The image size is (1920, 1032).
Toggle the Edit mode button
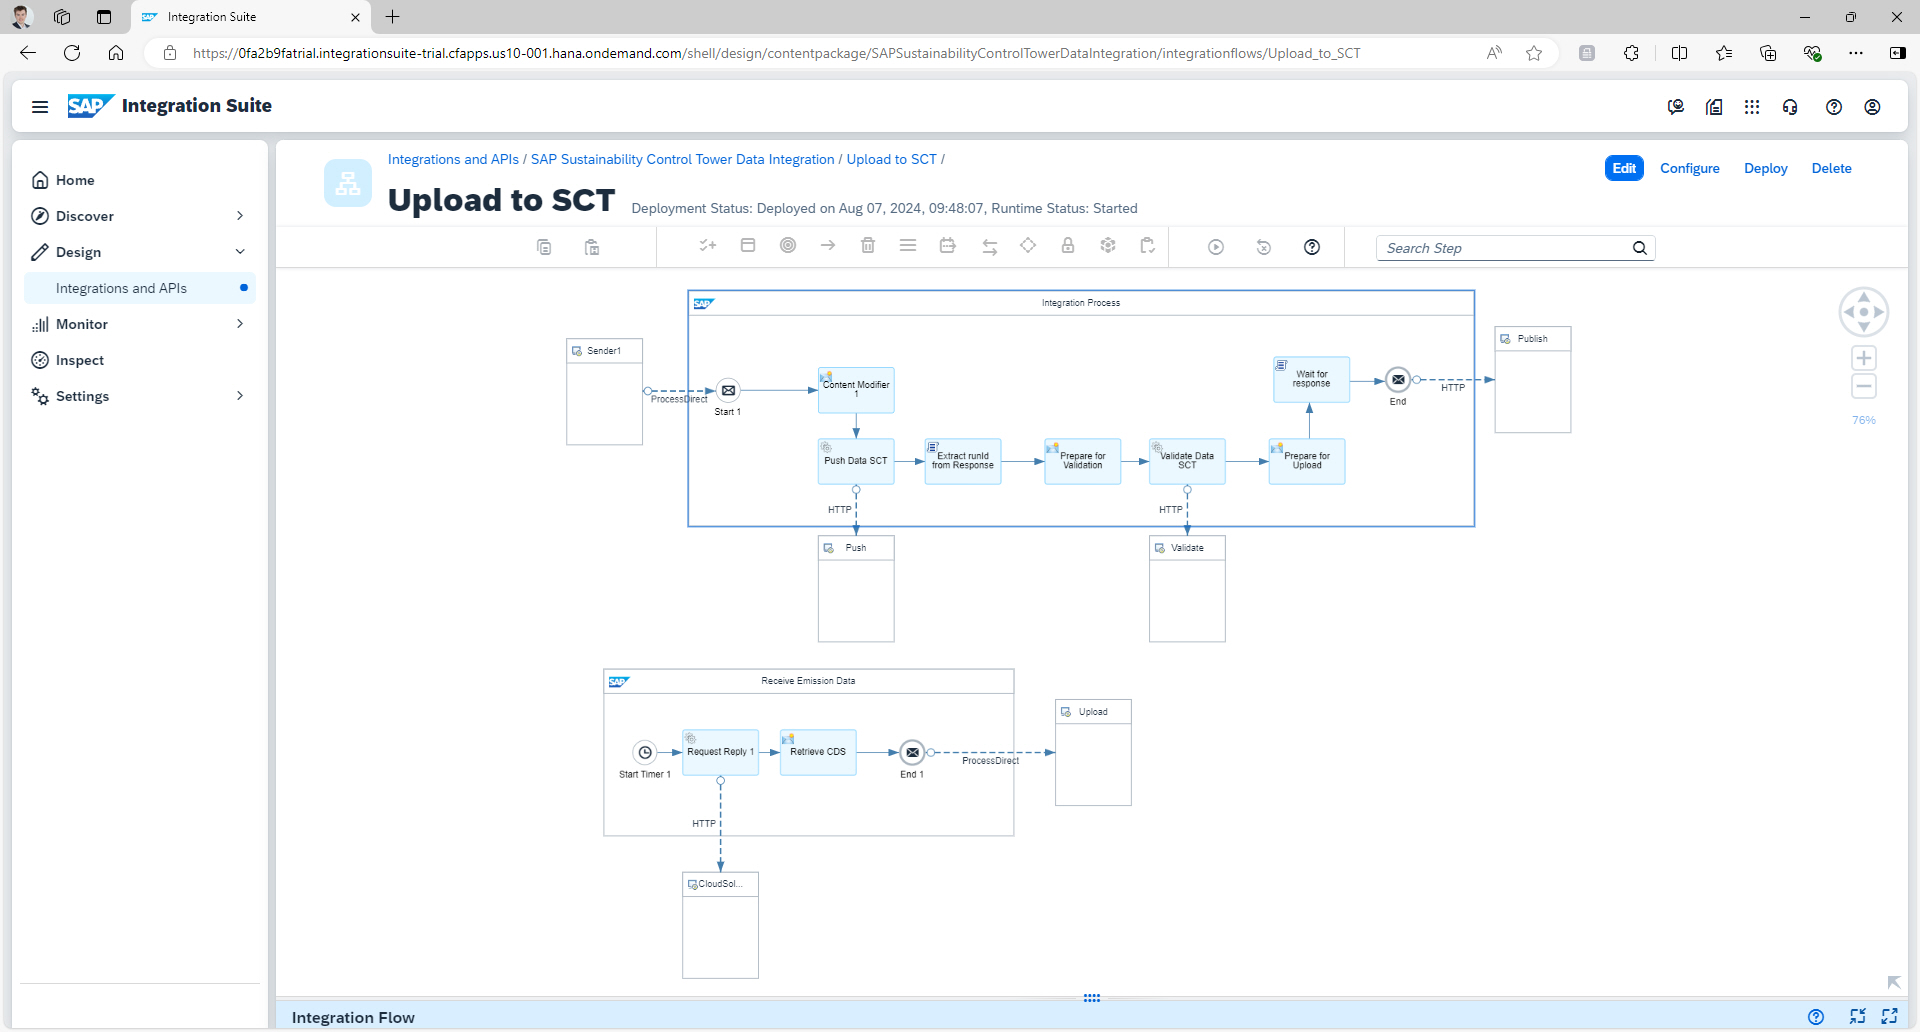[x=1623, y=168]
